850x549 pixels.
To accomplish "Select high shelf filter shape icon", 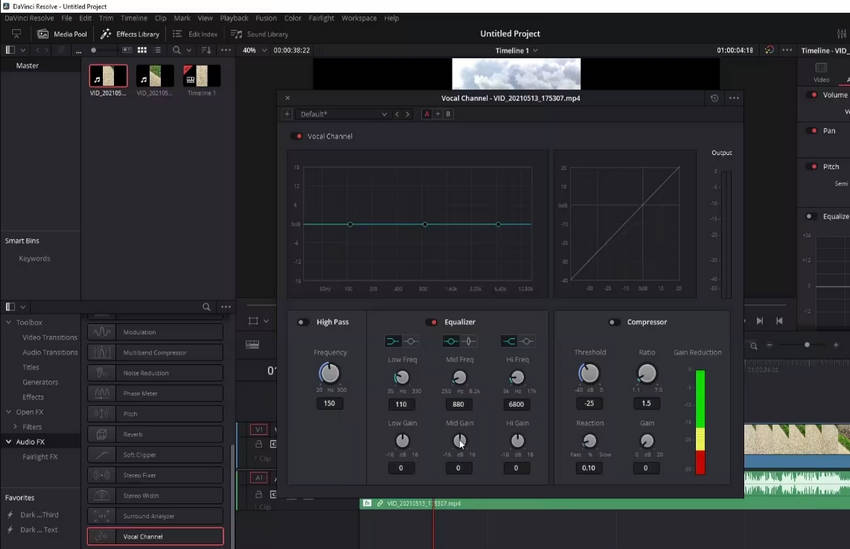I will click(508, 341).
